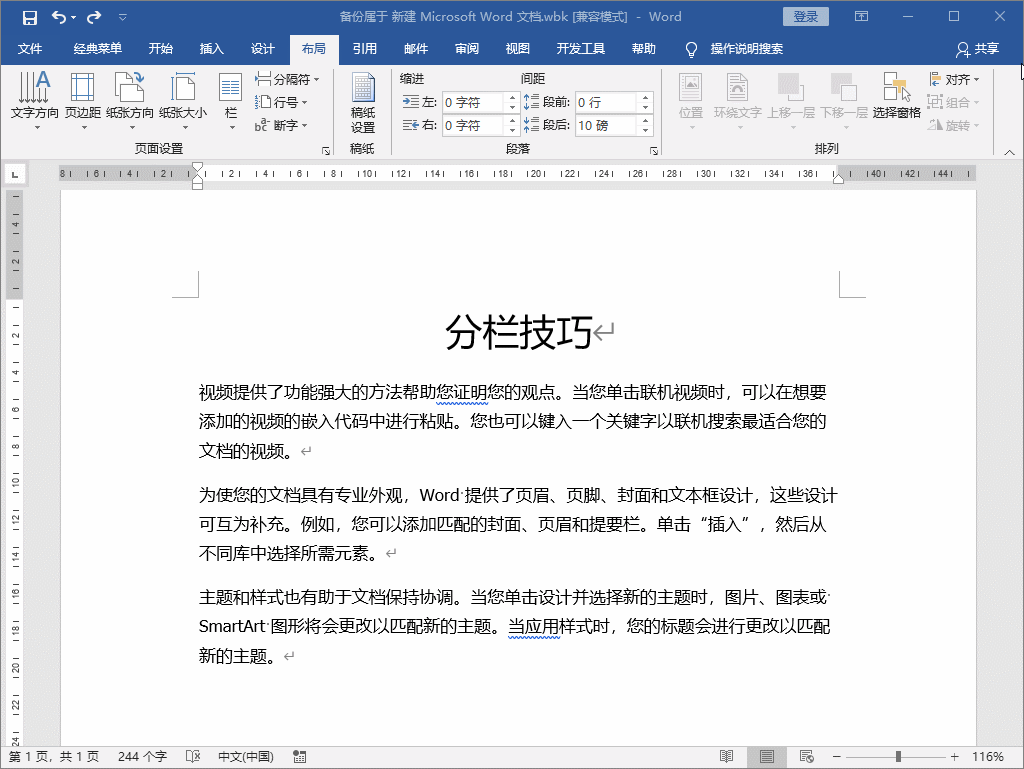Open the Undo history dropdown arrow

click(73, 18)
